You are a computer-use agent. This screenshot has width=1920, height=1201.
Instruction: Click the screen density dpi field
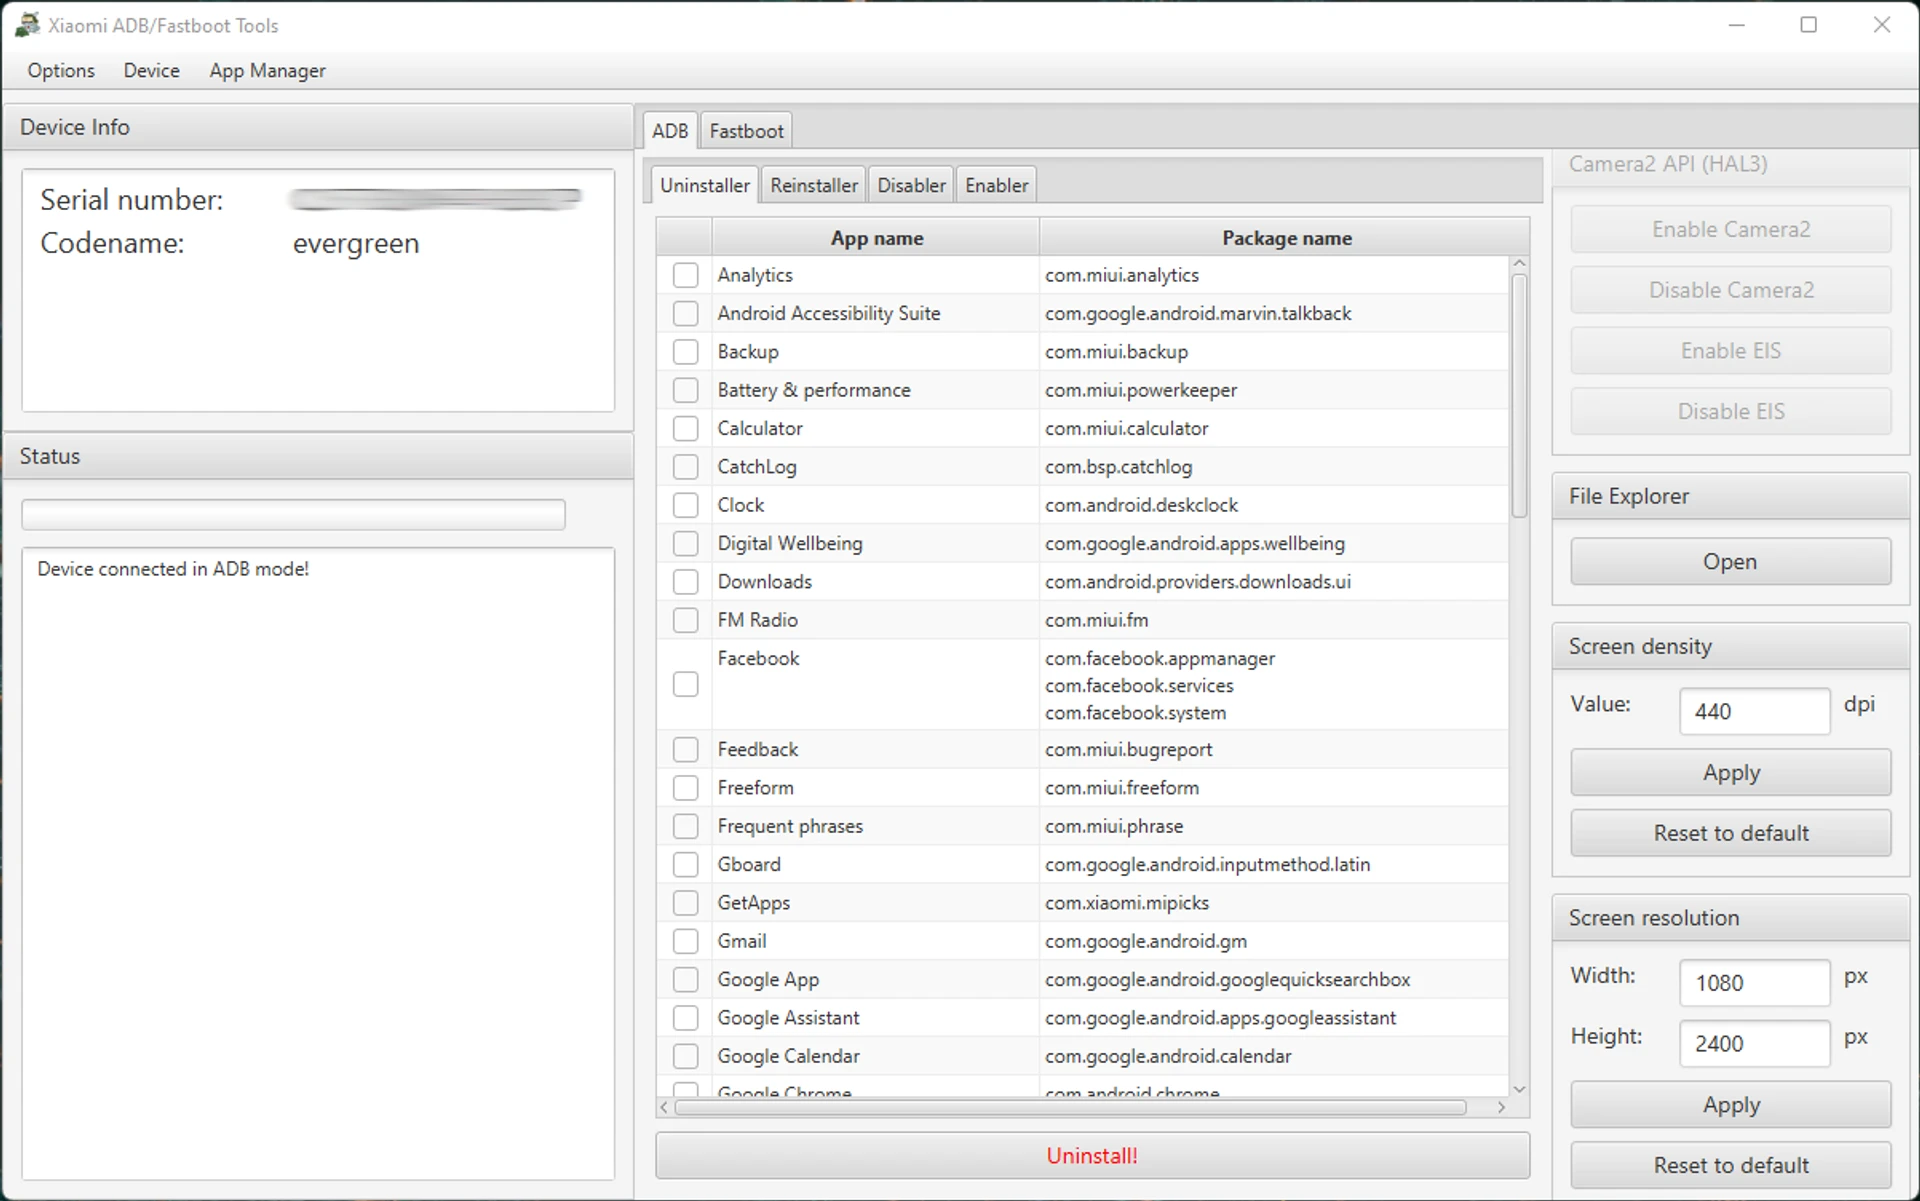(1754, 711)
